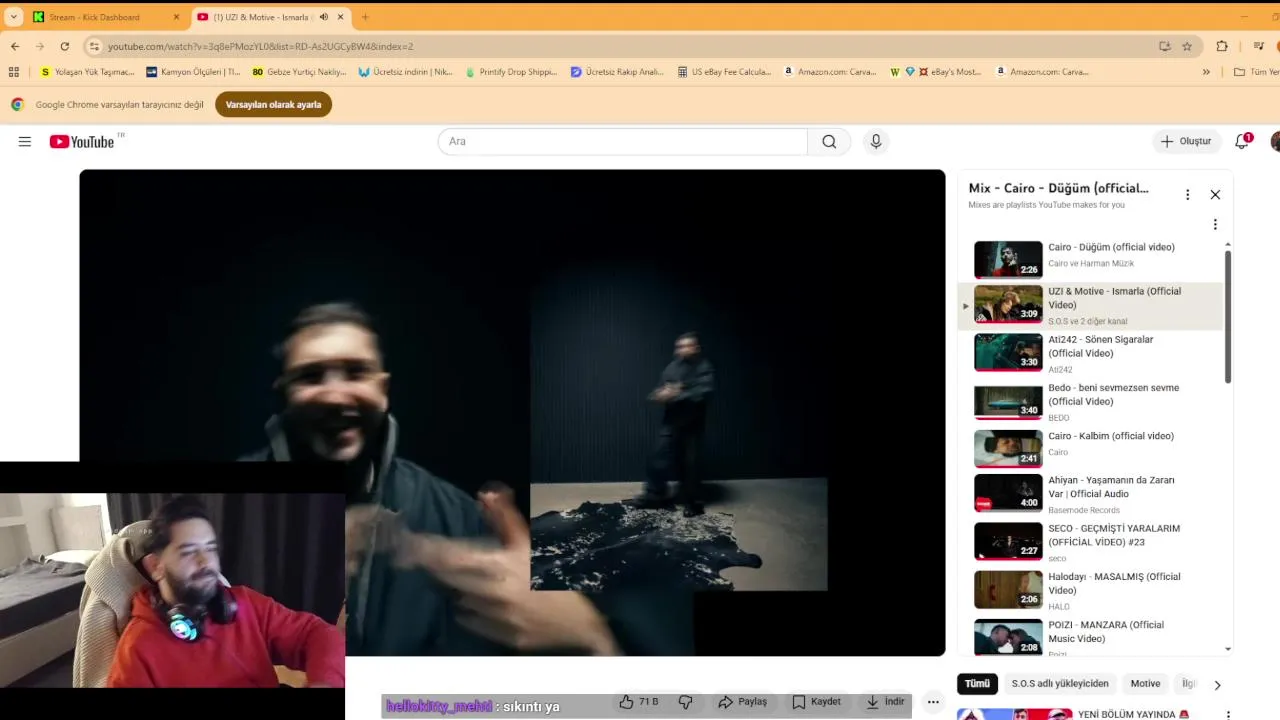Click the Paylaş share button

point(742,702)
